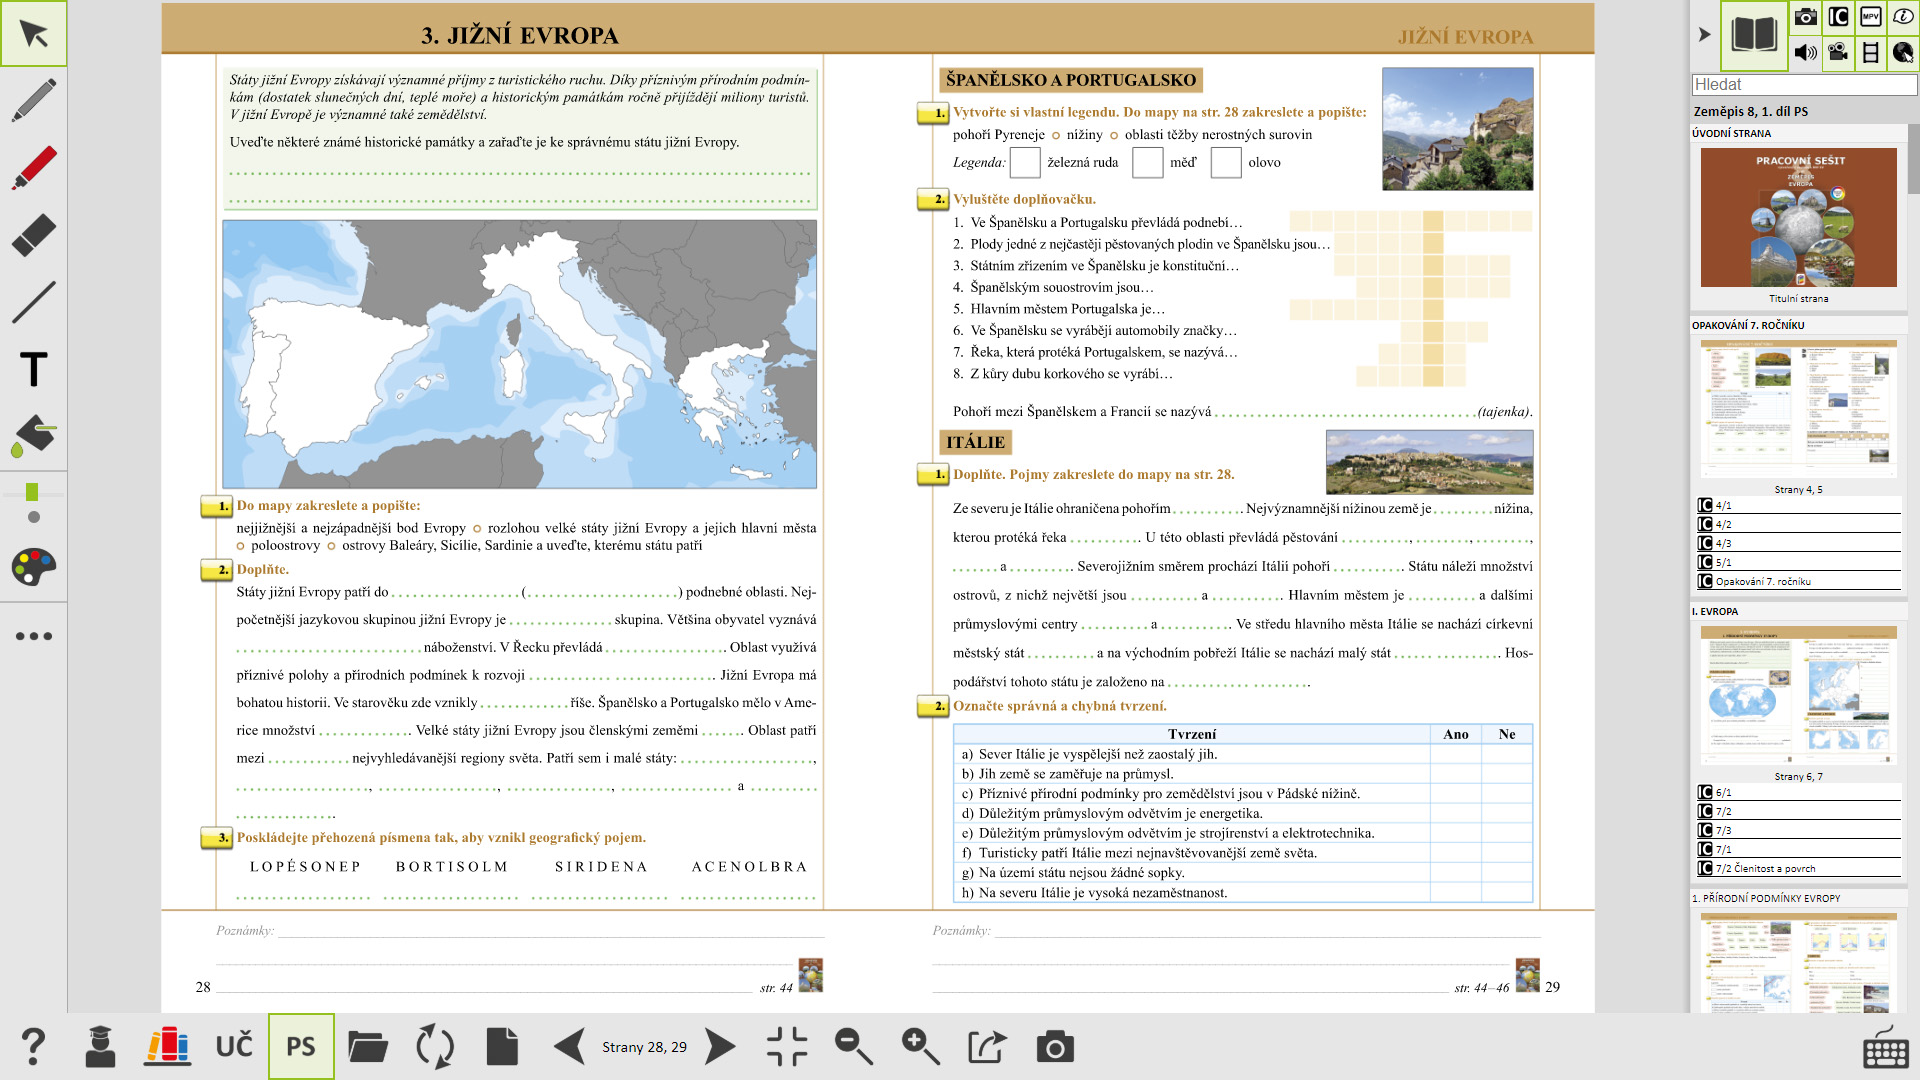Click the film strip animation icon

(1871, 52)
